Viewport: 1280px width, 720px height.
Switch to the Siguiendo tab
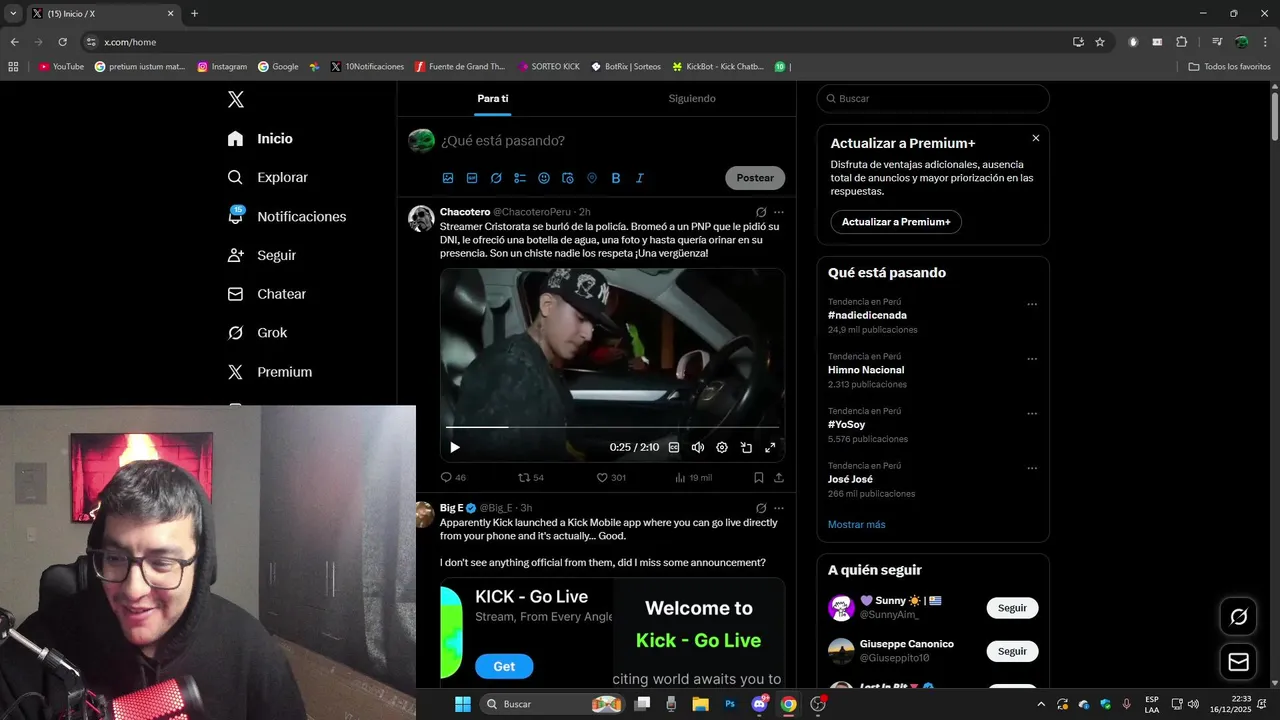692,98
